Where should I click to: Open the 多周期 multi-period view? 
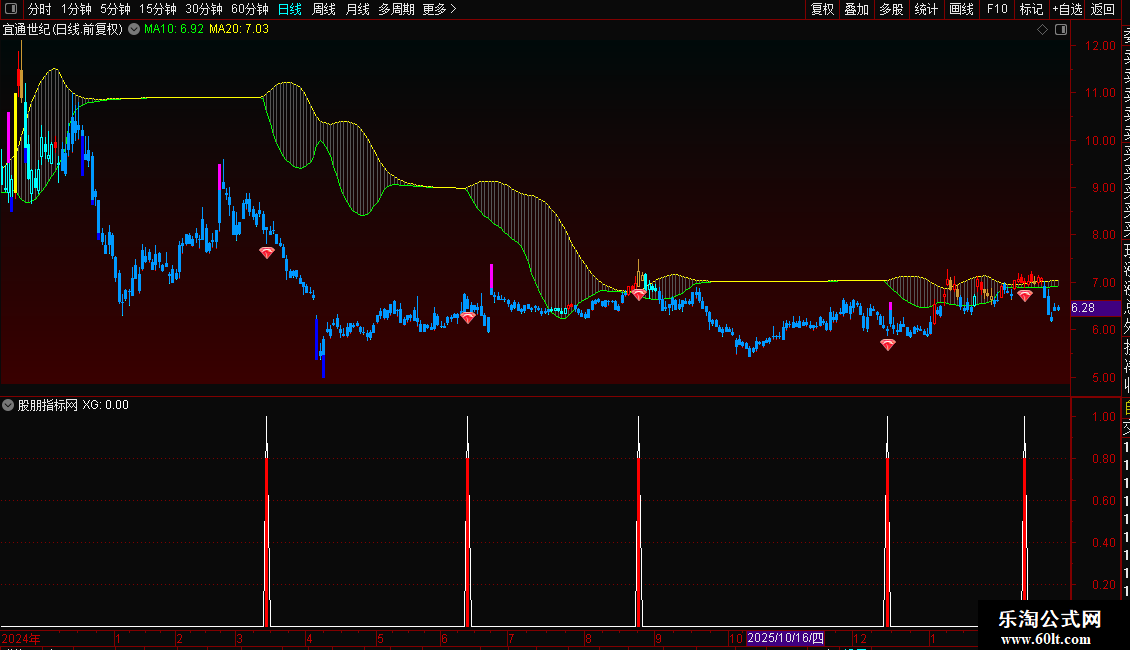pyautogui.click(x=396, y=9)
